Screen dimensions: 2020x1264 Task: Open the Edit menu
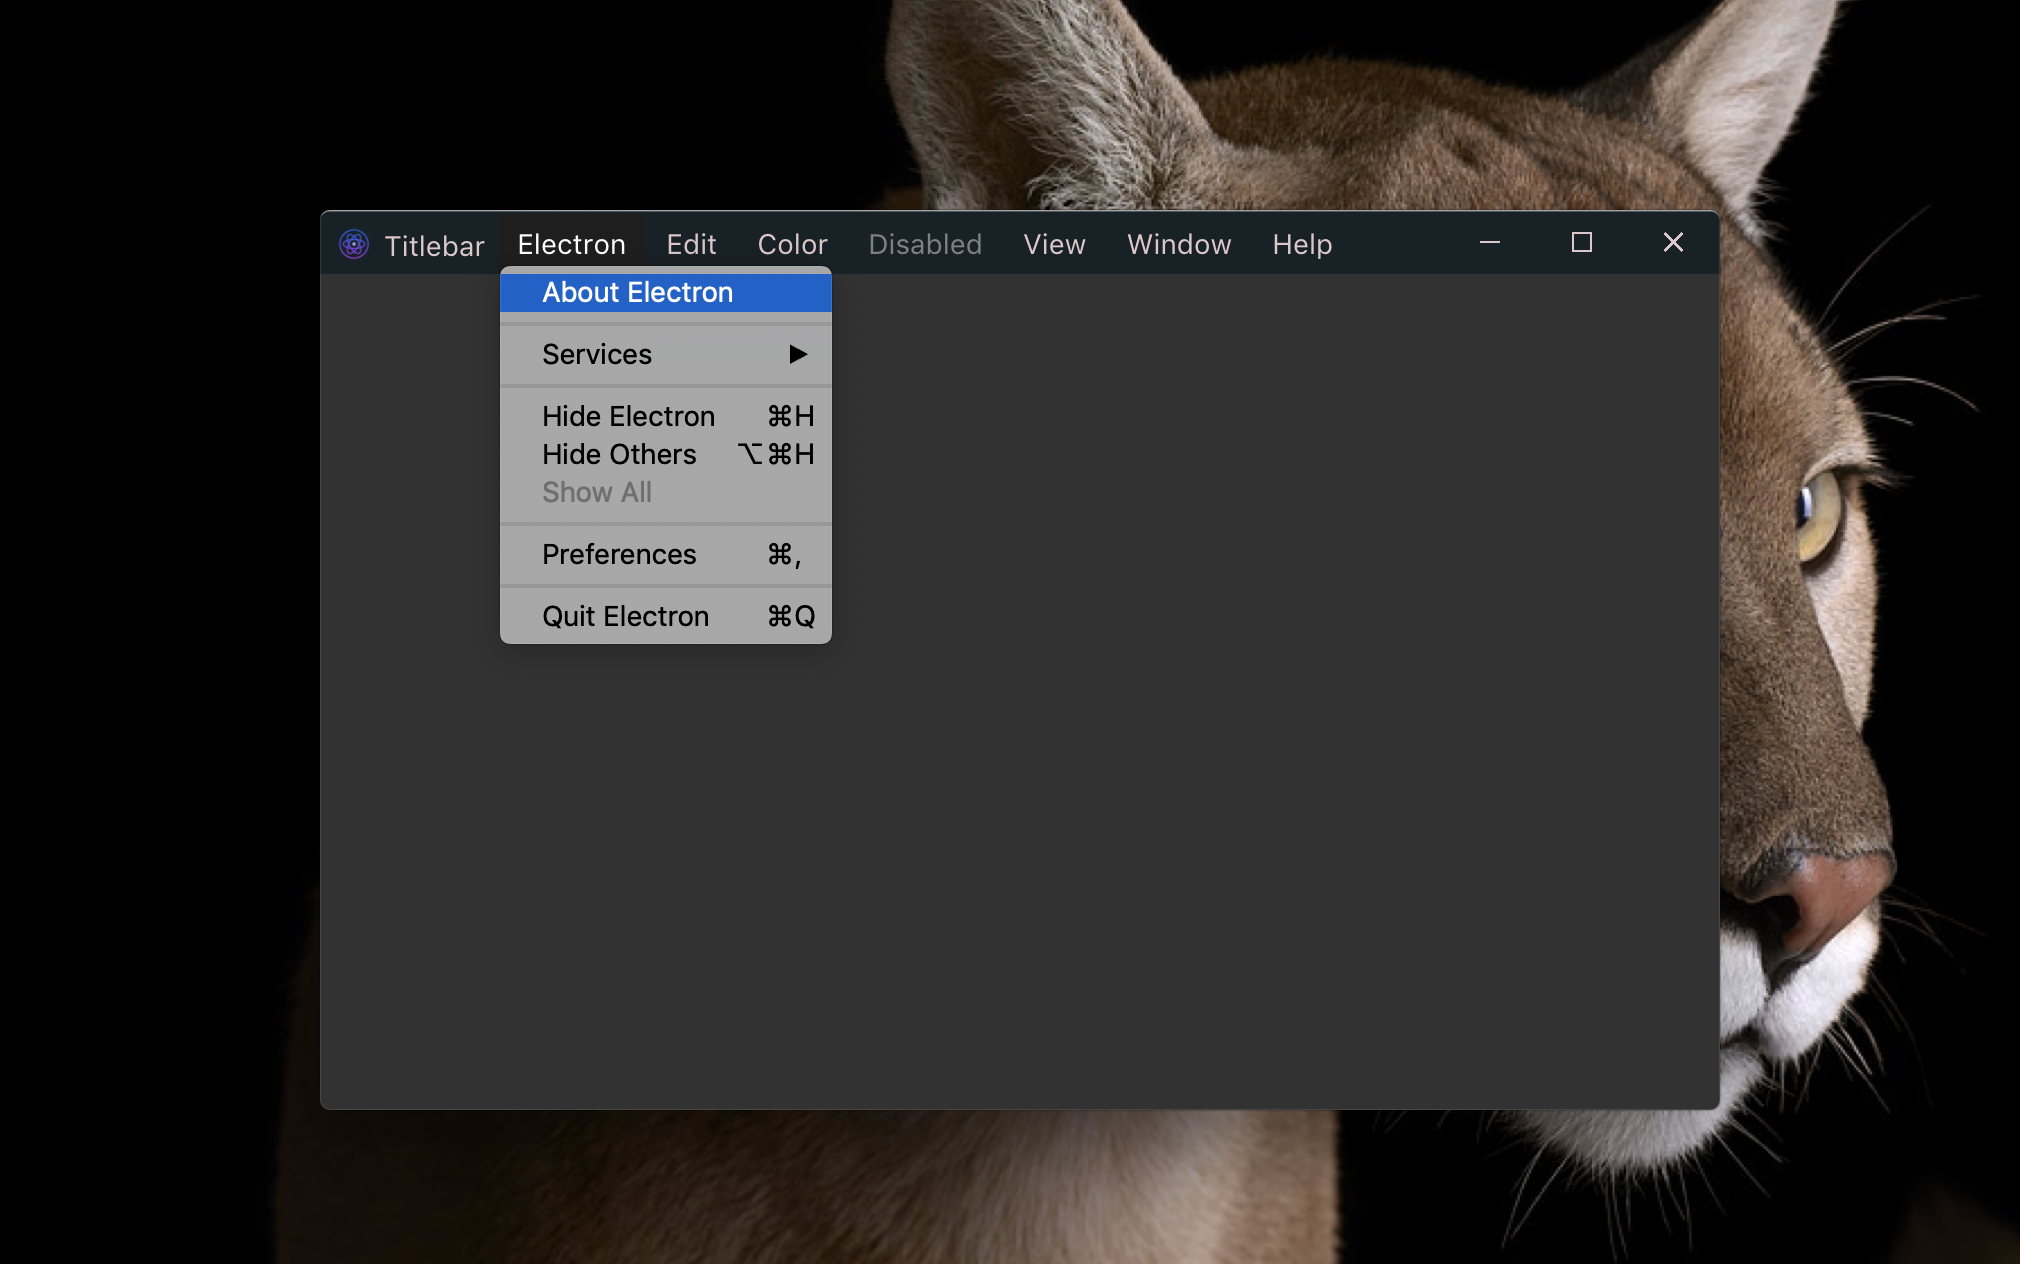point(691,244)
